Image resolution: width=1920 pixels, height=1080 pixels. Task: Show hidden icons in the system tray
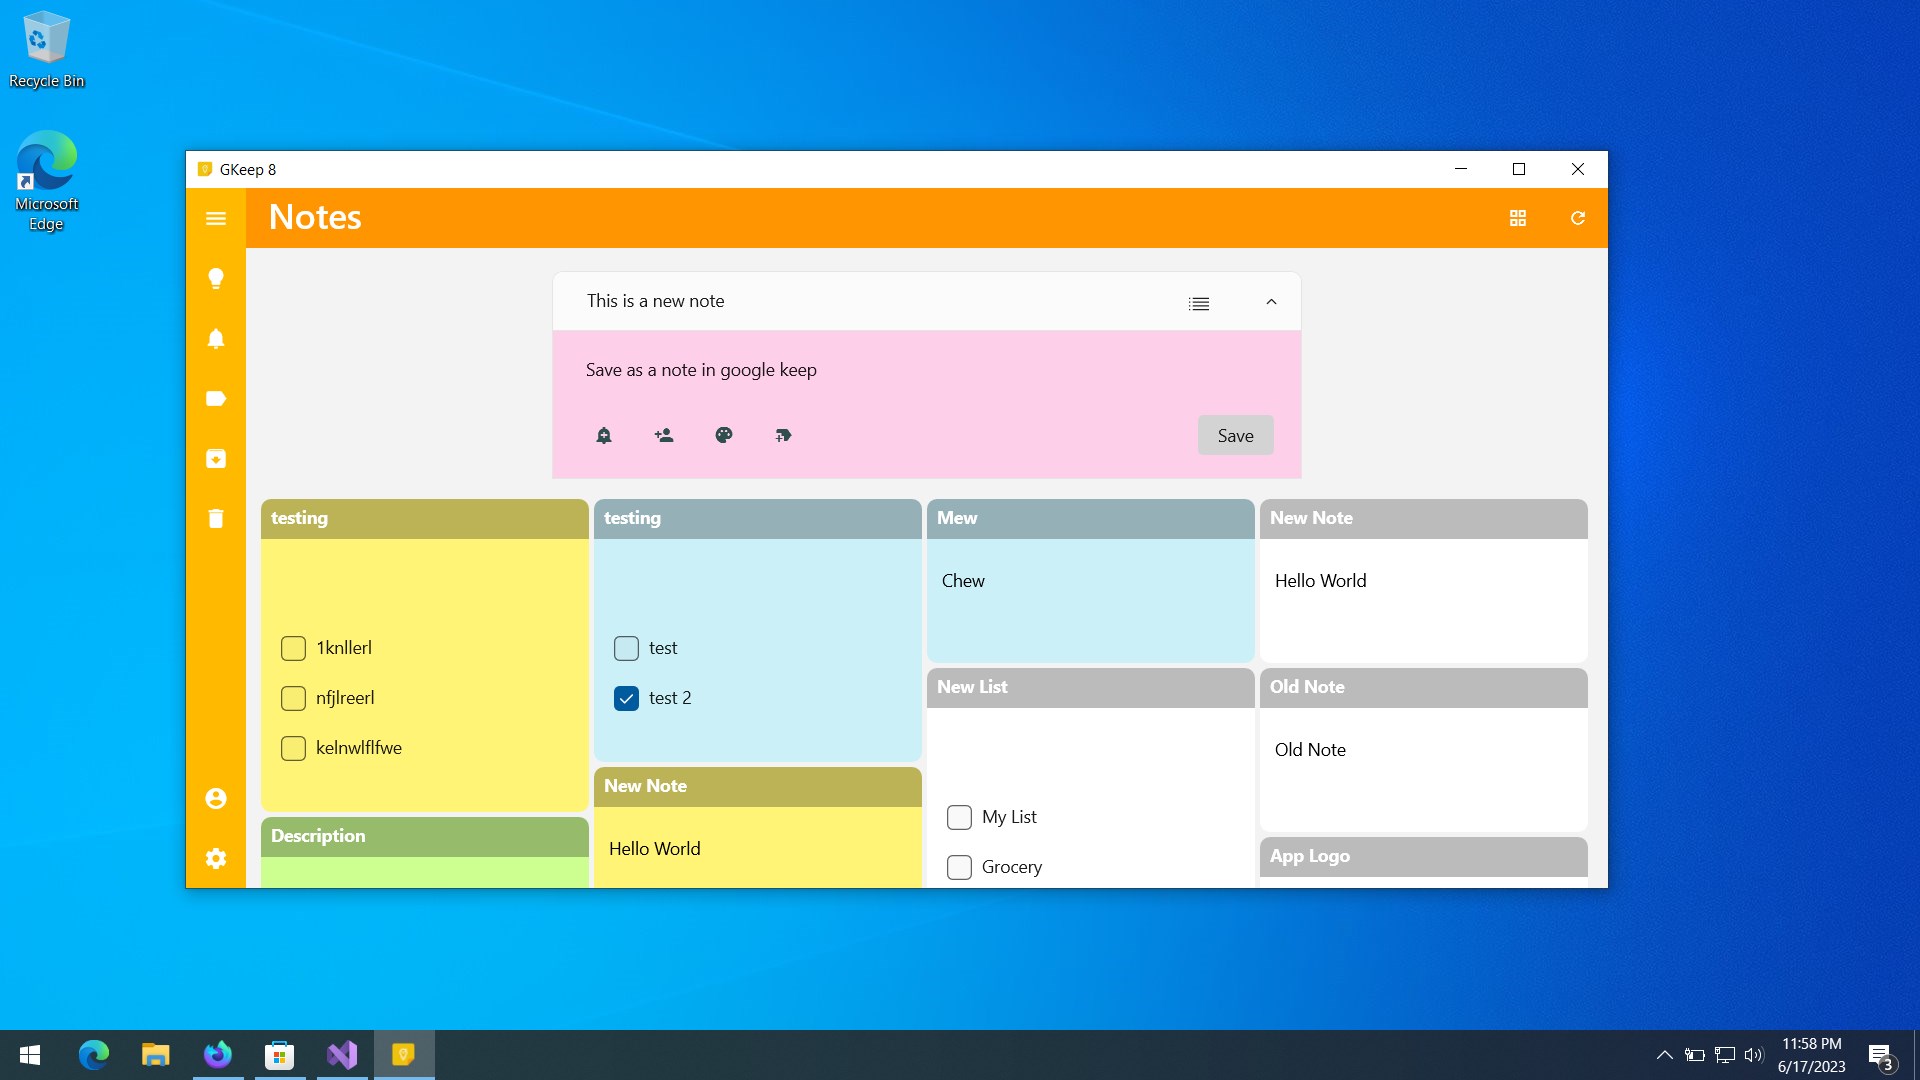click(1664, 1054)
